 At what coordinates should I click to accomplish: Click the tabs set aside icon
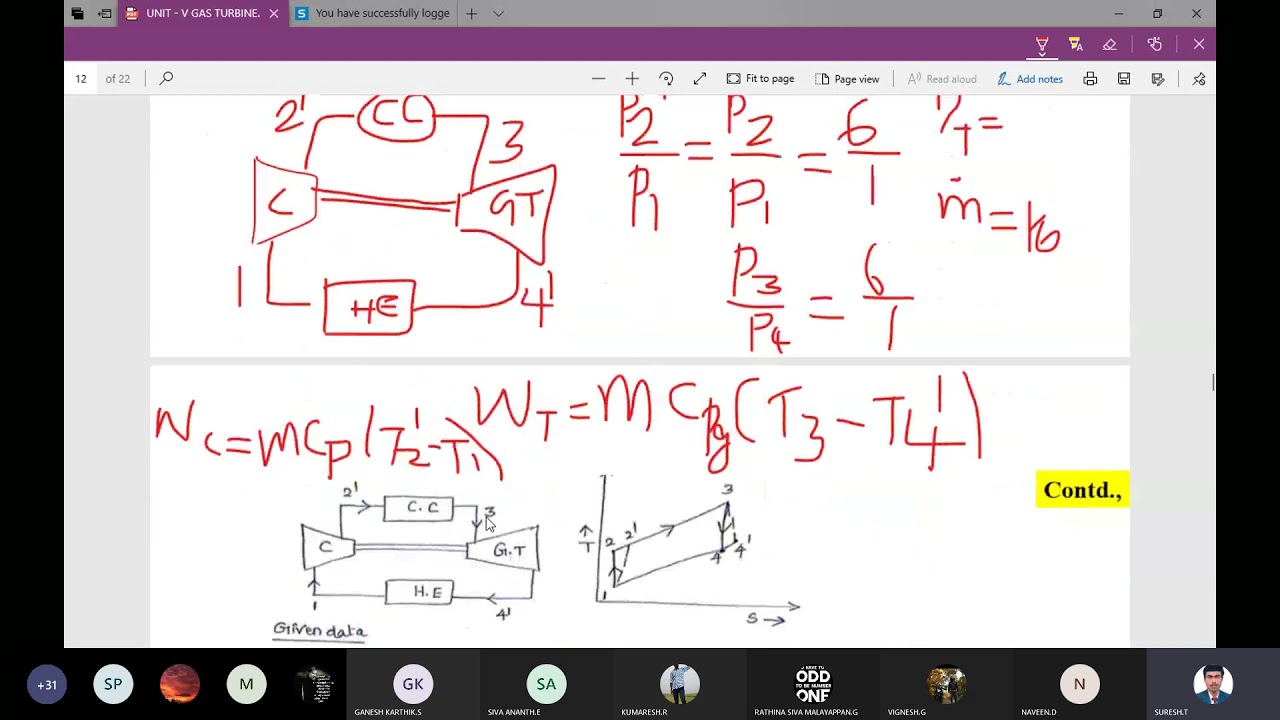point(77,14)
